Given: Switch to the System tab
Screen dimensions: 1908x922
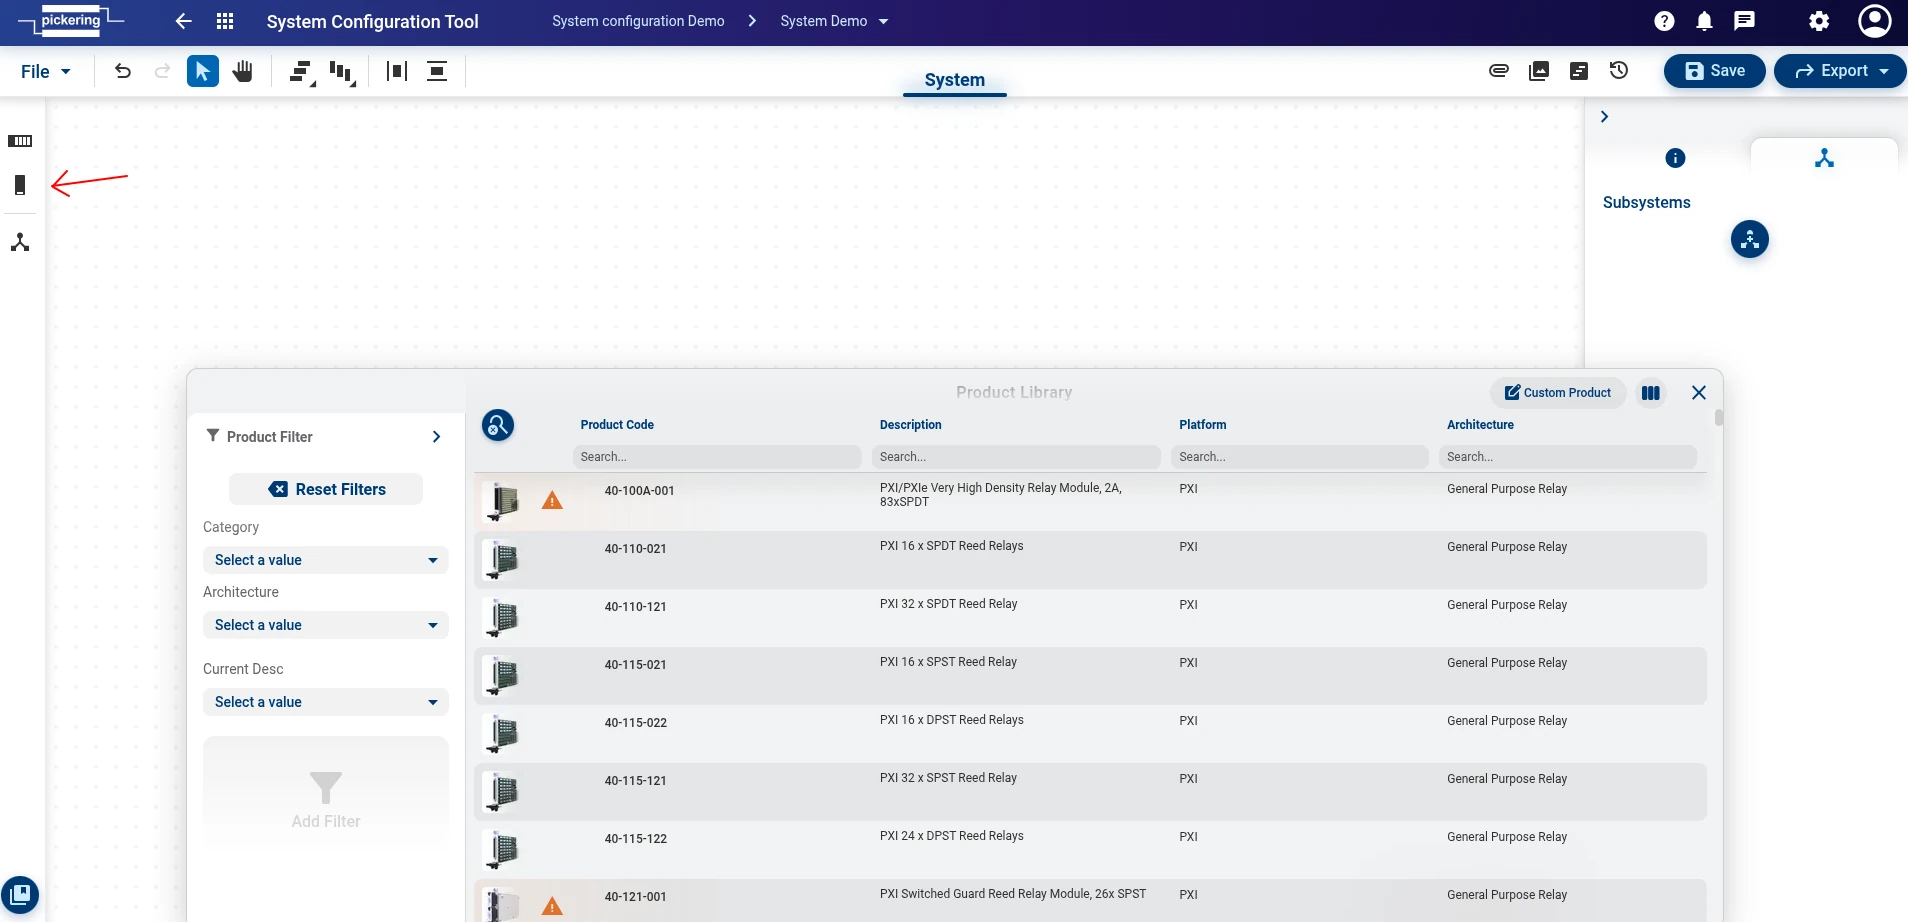Looking at the screenshot, I should [x=955, y=80].
